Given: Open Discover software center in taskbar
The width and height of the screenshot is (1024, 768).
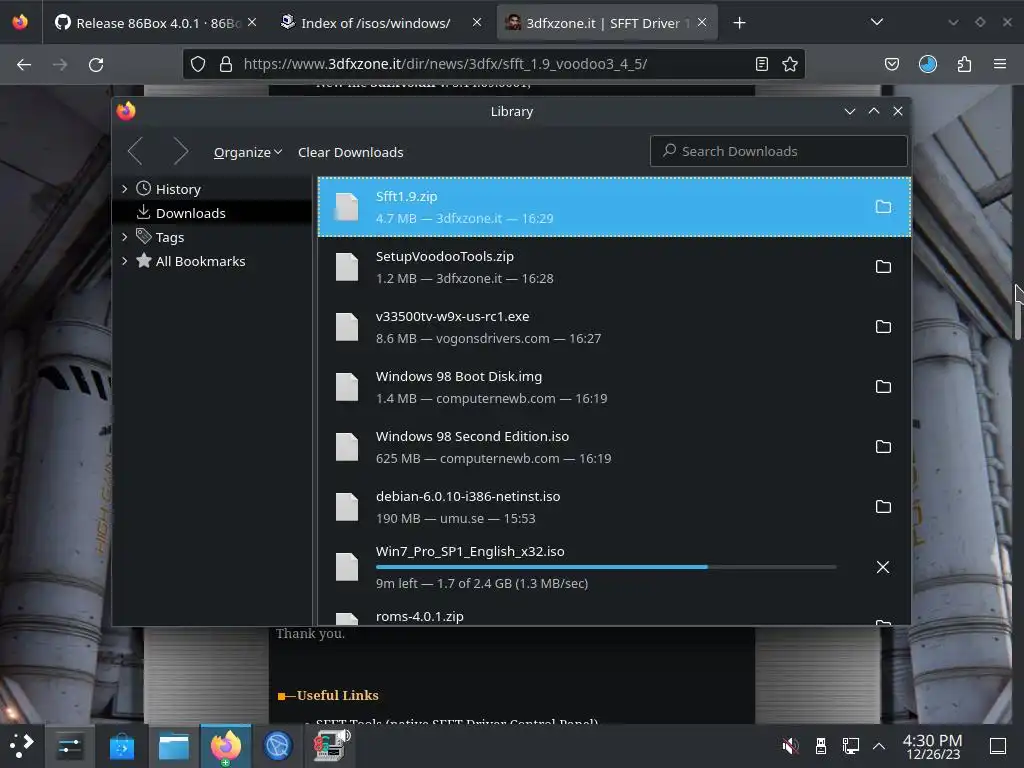Looking at the screenshot, I should click(x=121, y=746).
